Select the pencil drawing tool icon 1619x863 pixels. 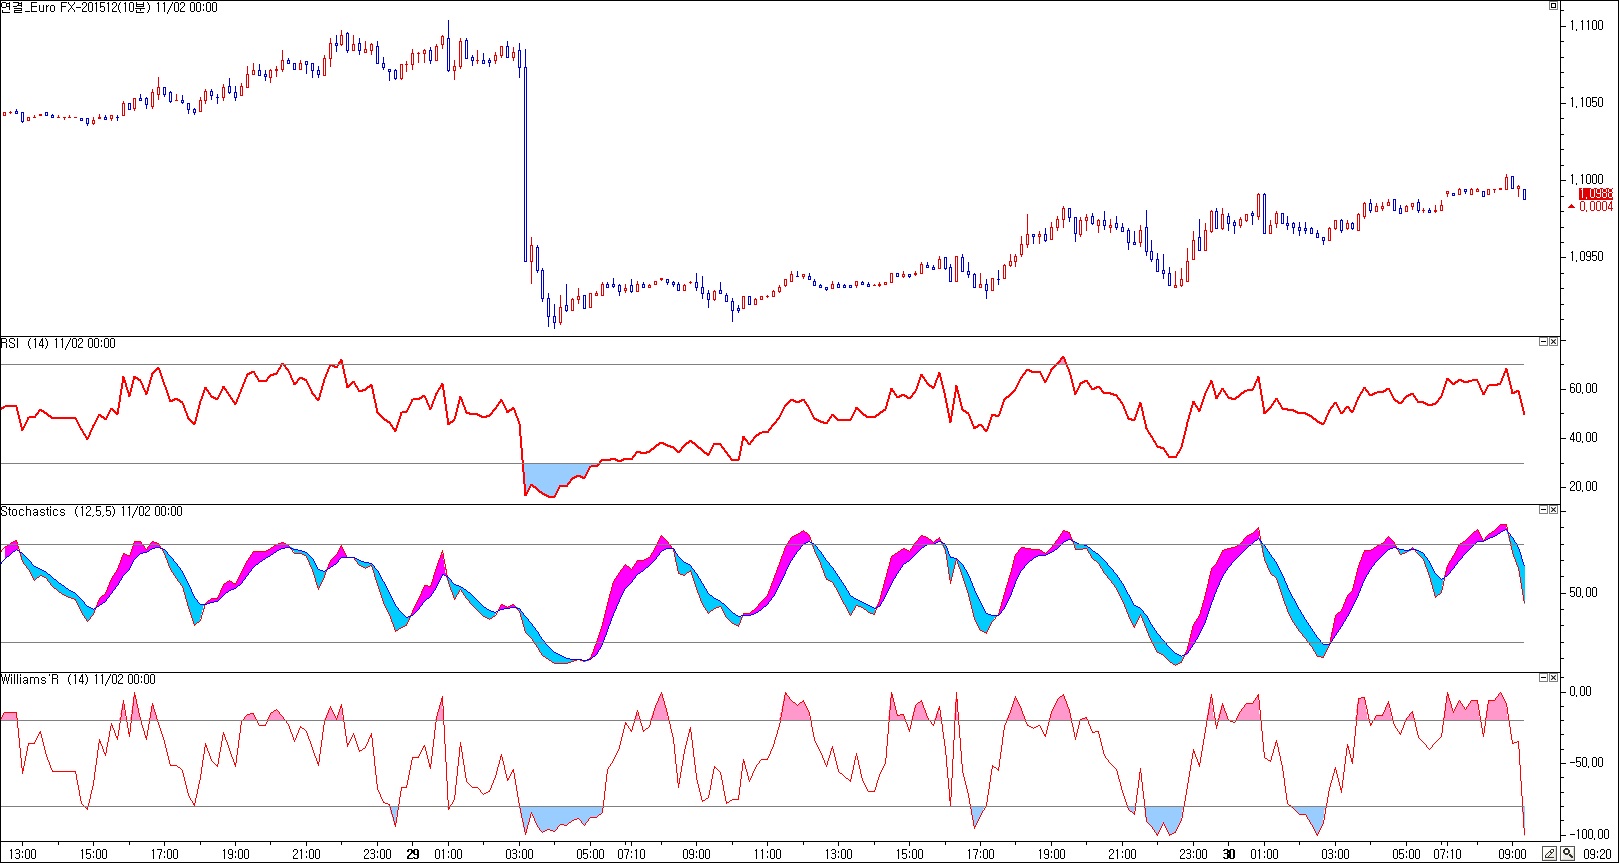tap(1549, 853)
